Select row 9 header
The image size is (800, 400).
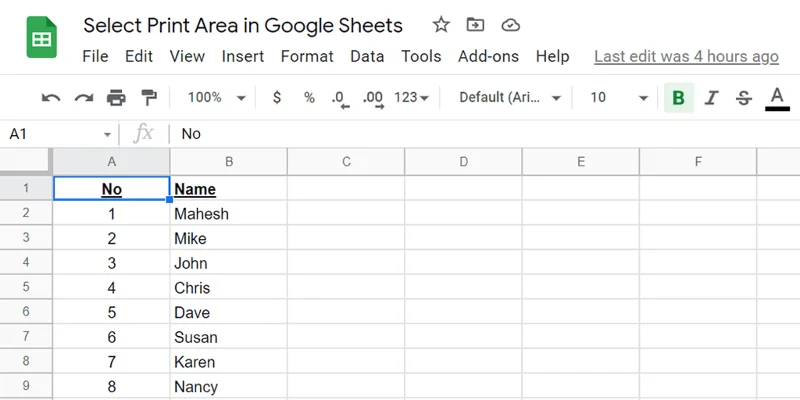(26, 386)
